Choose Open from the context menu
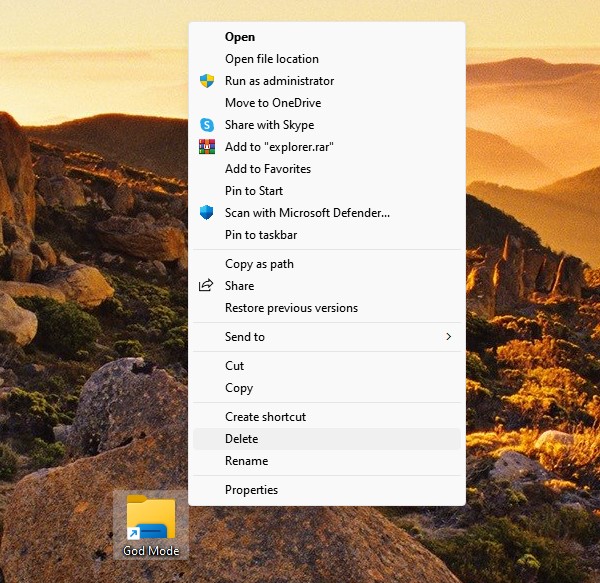The image size is (600, 583). 327,37
